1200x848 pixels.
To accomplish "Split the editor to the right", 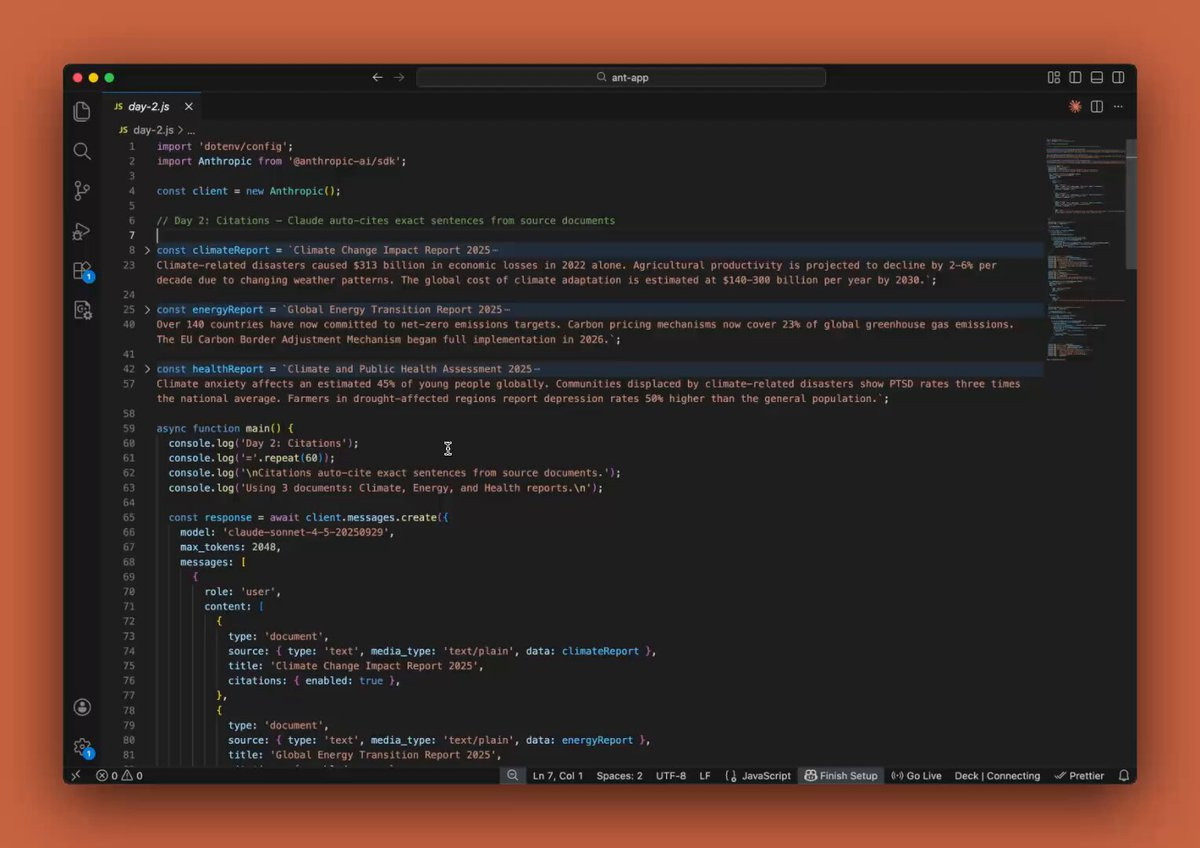I will click(x=1097, y=106).
